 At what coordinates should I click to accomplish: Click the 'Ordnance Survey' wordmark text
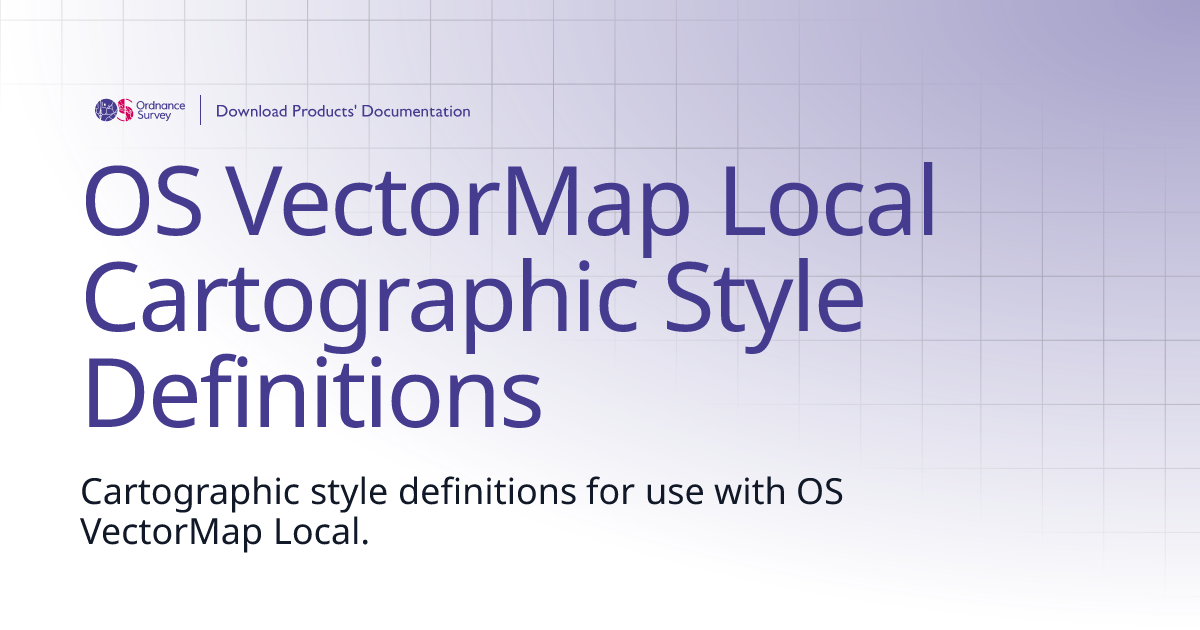pyautogui.click(x=162, y=110)
